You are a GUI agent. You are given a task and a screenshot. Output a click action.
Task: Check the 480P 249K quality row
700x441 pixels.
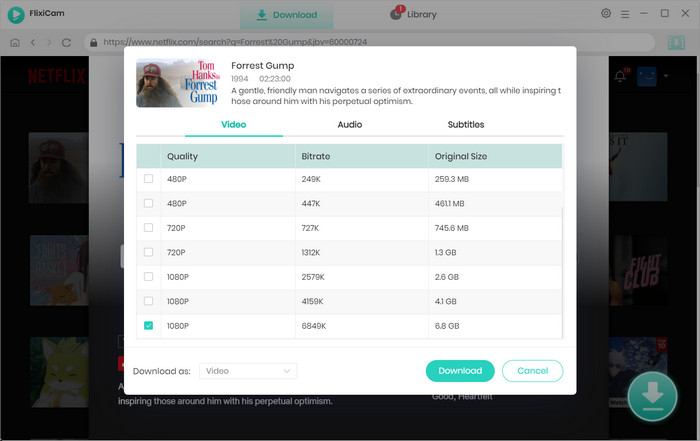coord(148,179)
